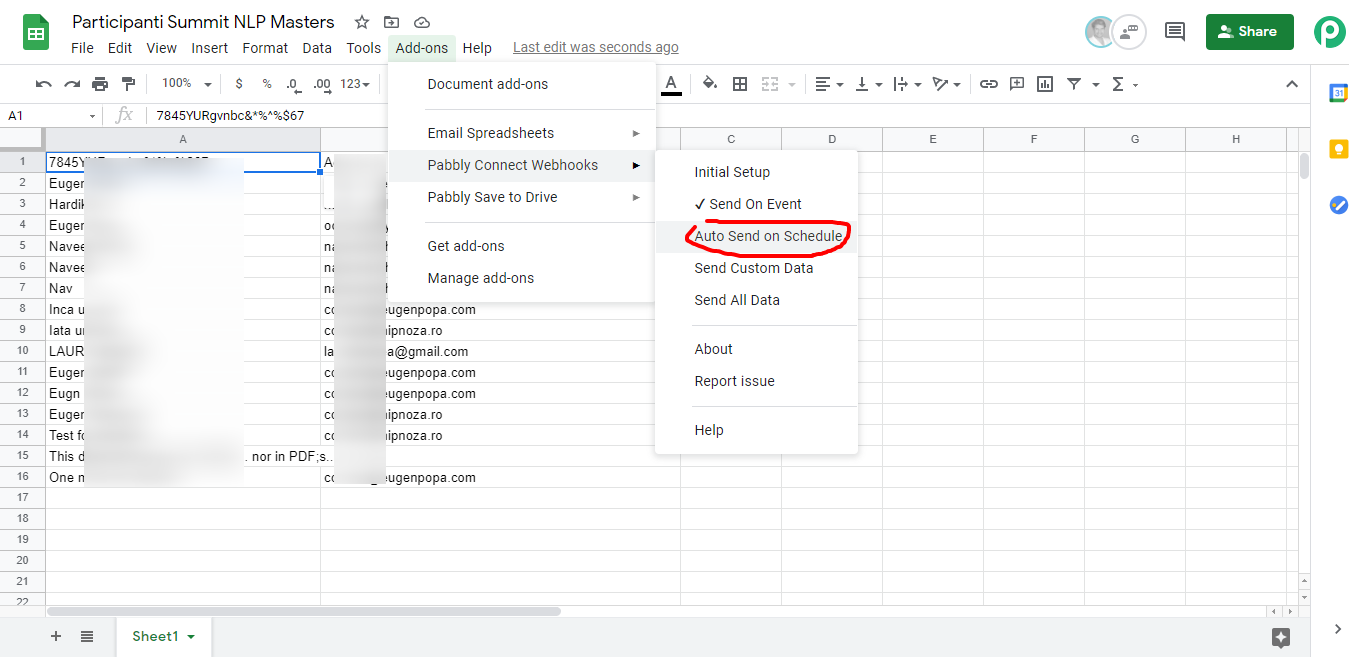Open text wrapping dropdown
Image resolution: width=1349 pixels, height=657 pixels.
point(906,84)
